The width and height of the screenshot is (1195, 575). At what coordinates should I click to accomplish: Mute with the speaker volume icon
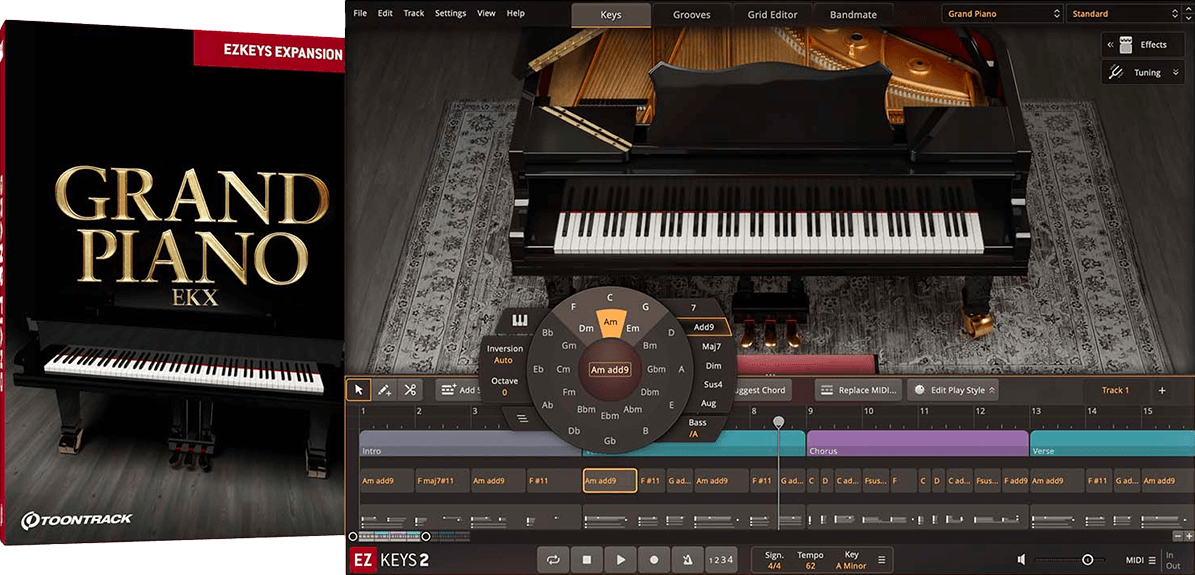(x=1021, y=560)
